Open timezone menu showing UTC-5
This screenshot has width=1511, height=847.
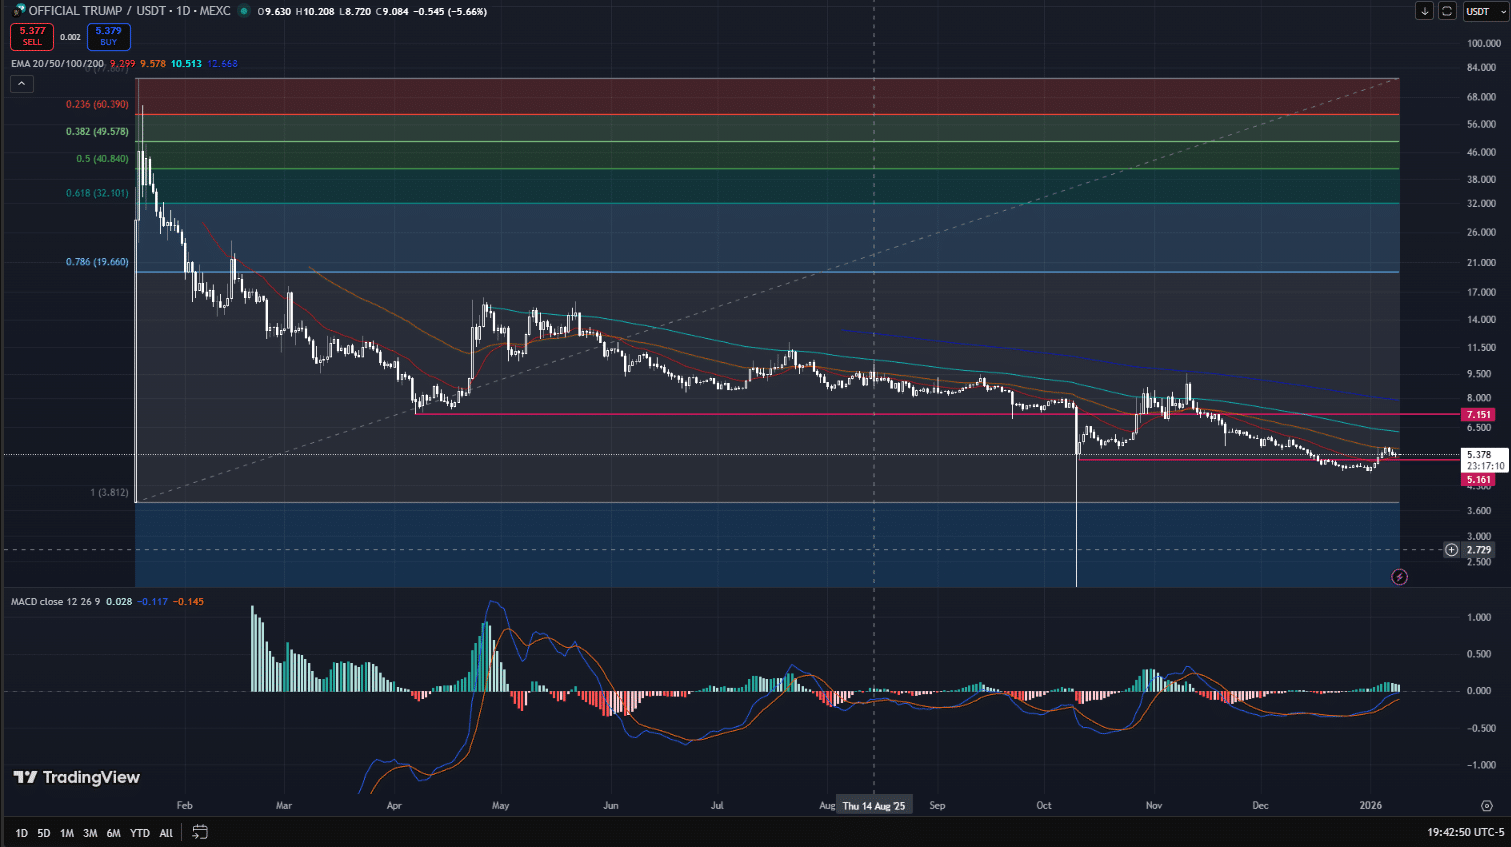1466,832
